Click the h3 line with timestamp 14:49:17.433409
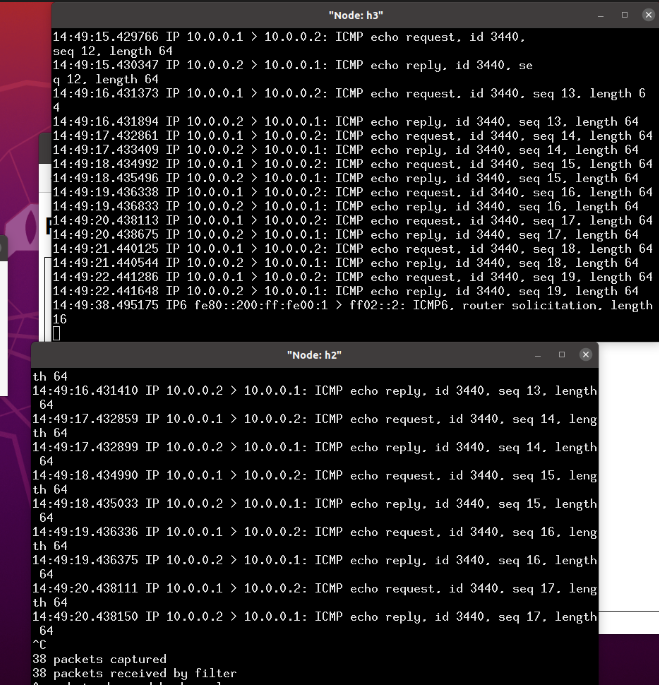Image resolution: width=659 pixels, height=686 pixels. pyautogui.click(x=346, y=150)
